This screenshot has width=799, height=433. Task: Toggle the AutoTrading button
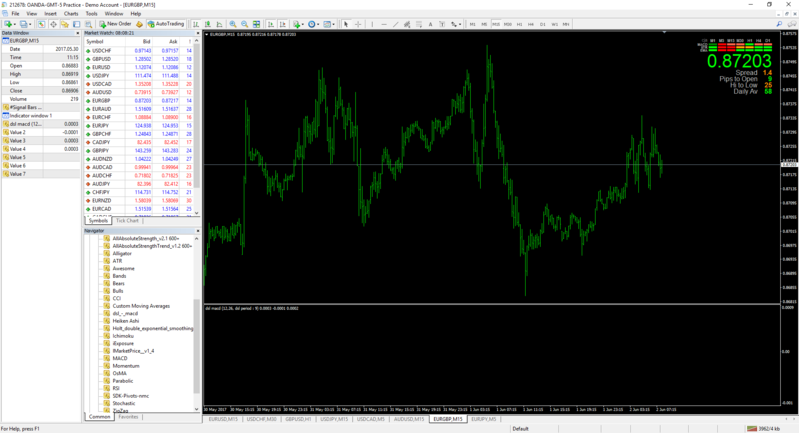click(x=166, y=24)
